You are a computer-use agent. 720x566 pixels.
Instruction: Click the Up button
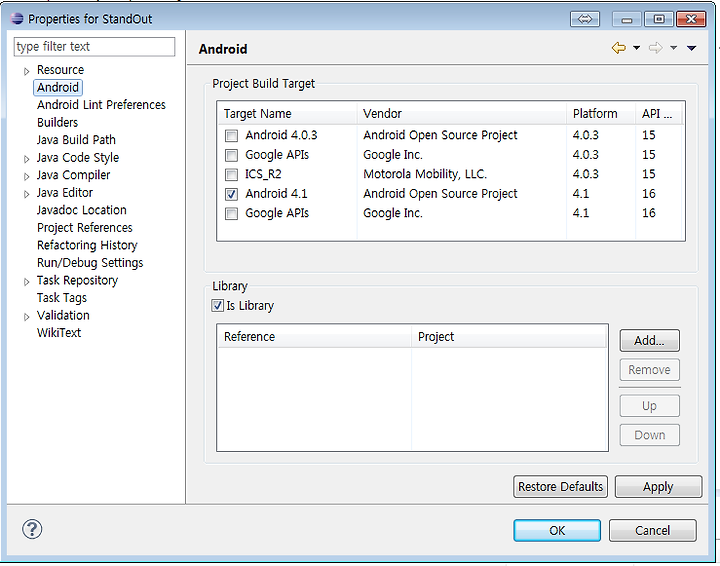[649, 406]
